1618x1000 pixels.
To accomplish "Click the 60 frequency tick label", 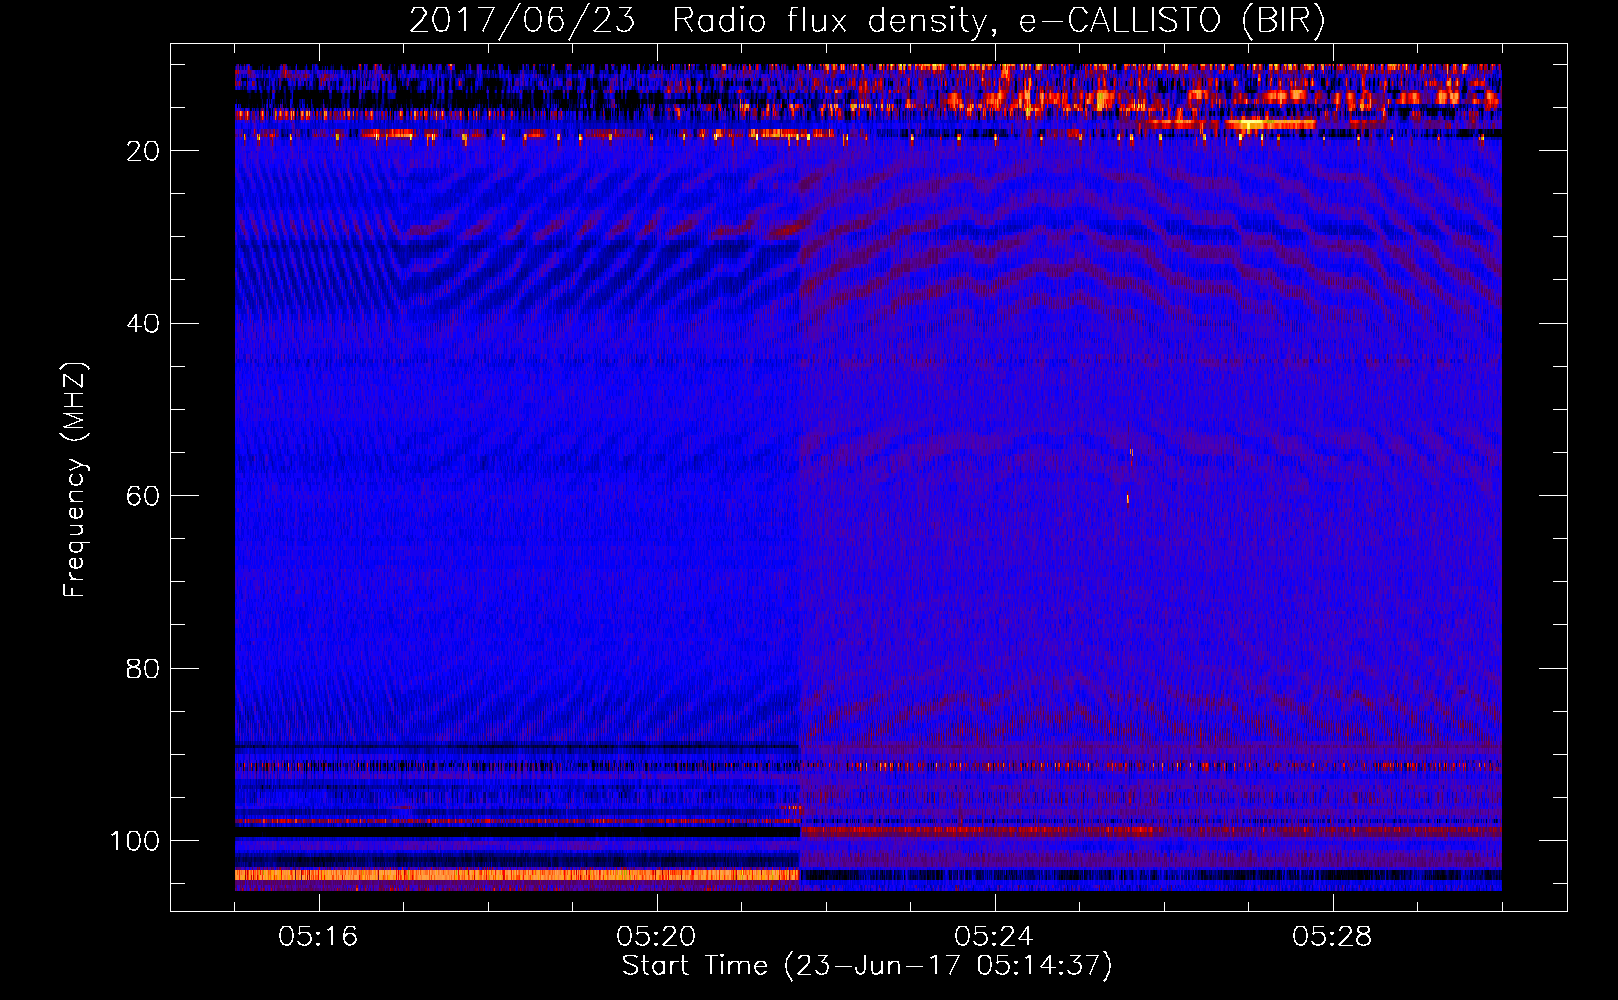I will click(143, 496).
